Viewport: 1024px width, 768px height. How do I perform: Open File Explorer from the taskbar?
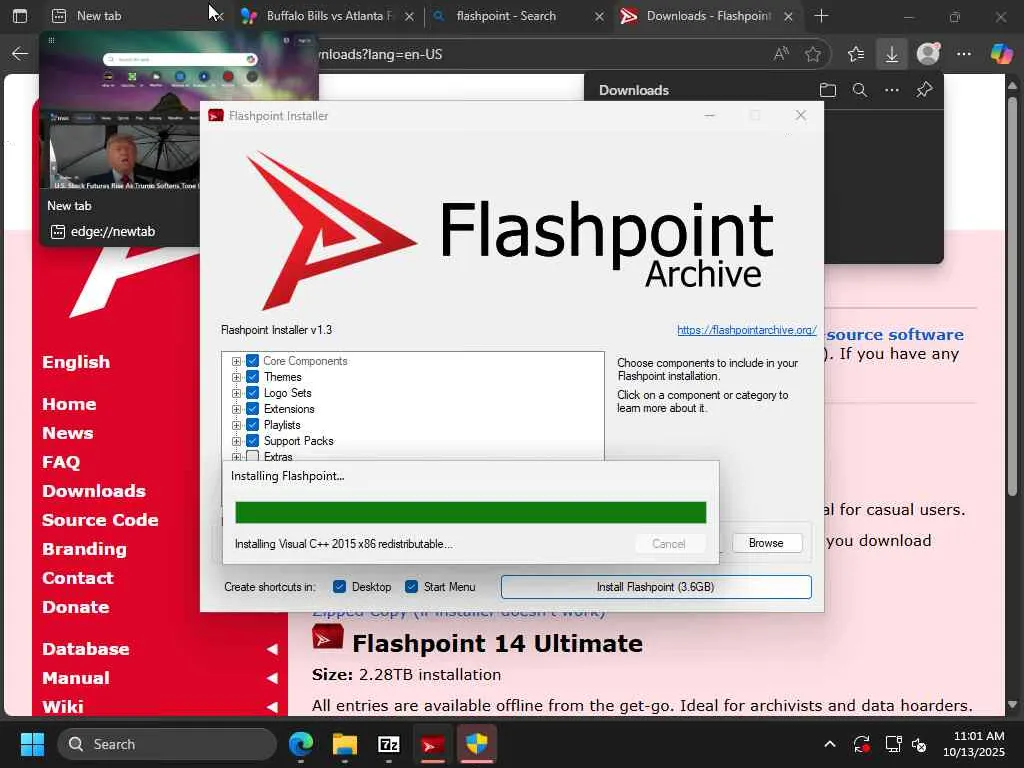point(345,744)
